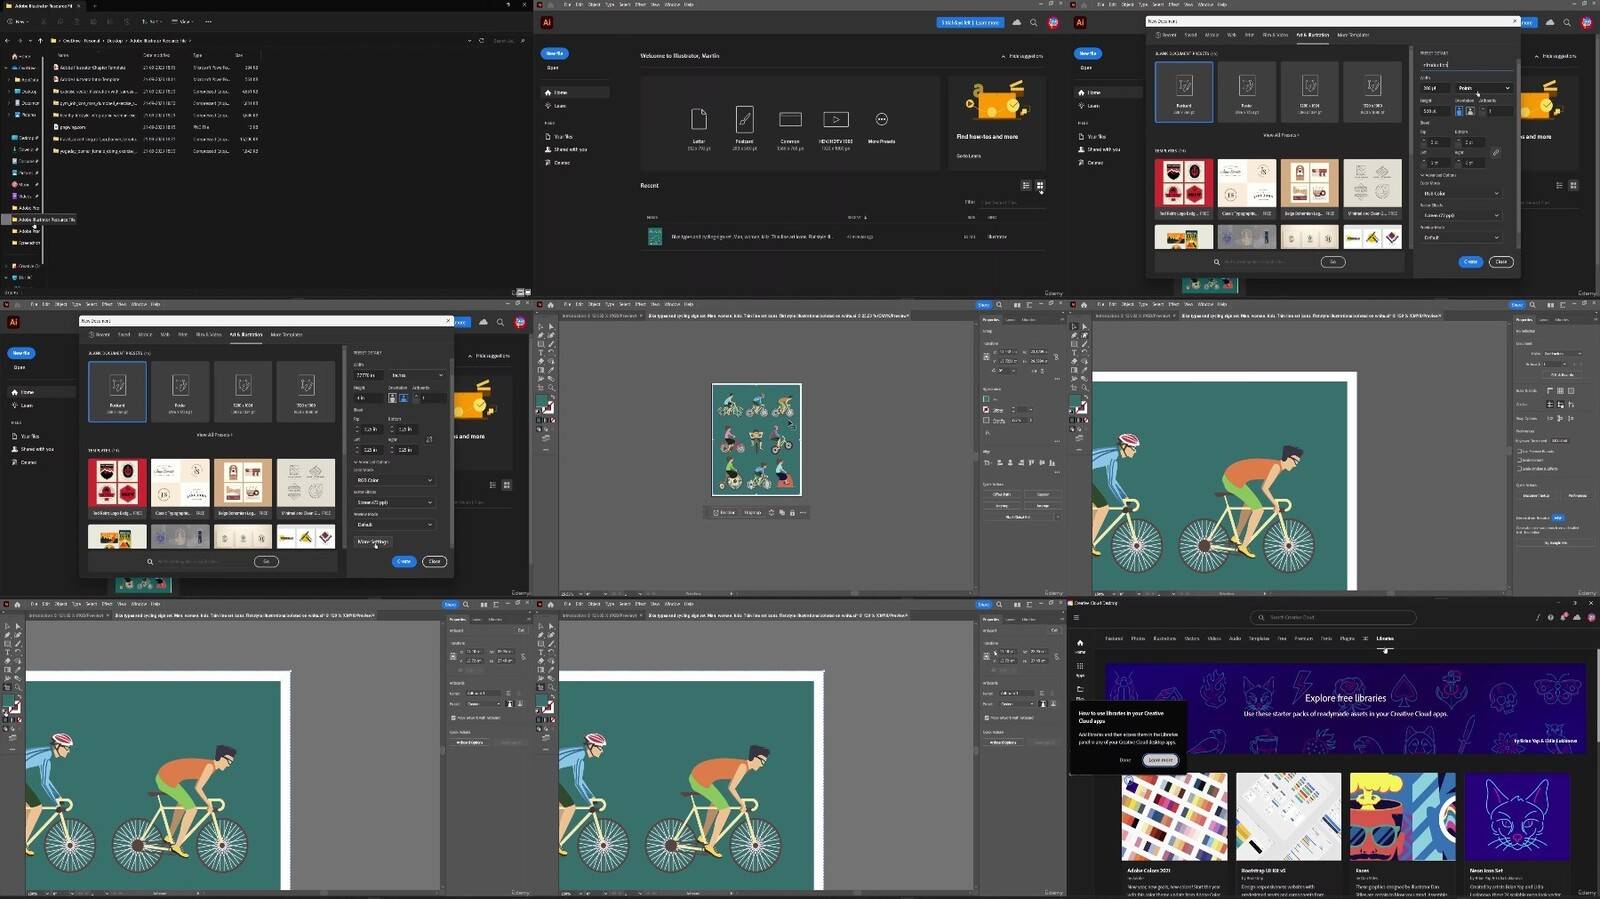Click Up arrow in File Explorer toolbar
This screenshot has width=1600, height=899.
(40, 41)
